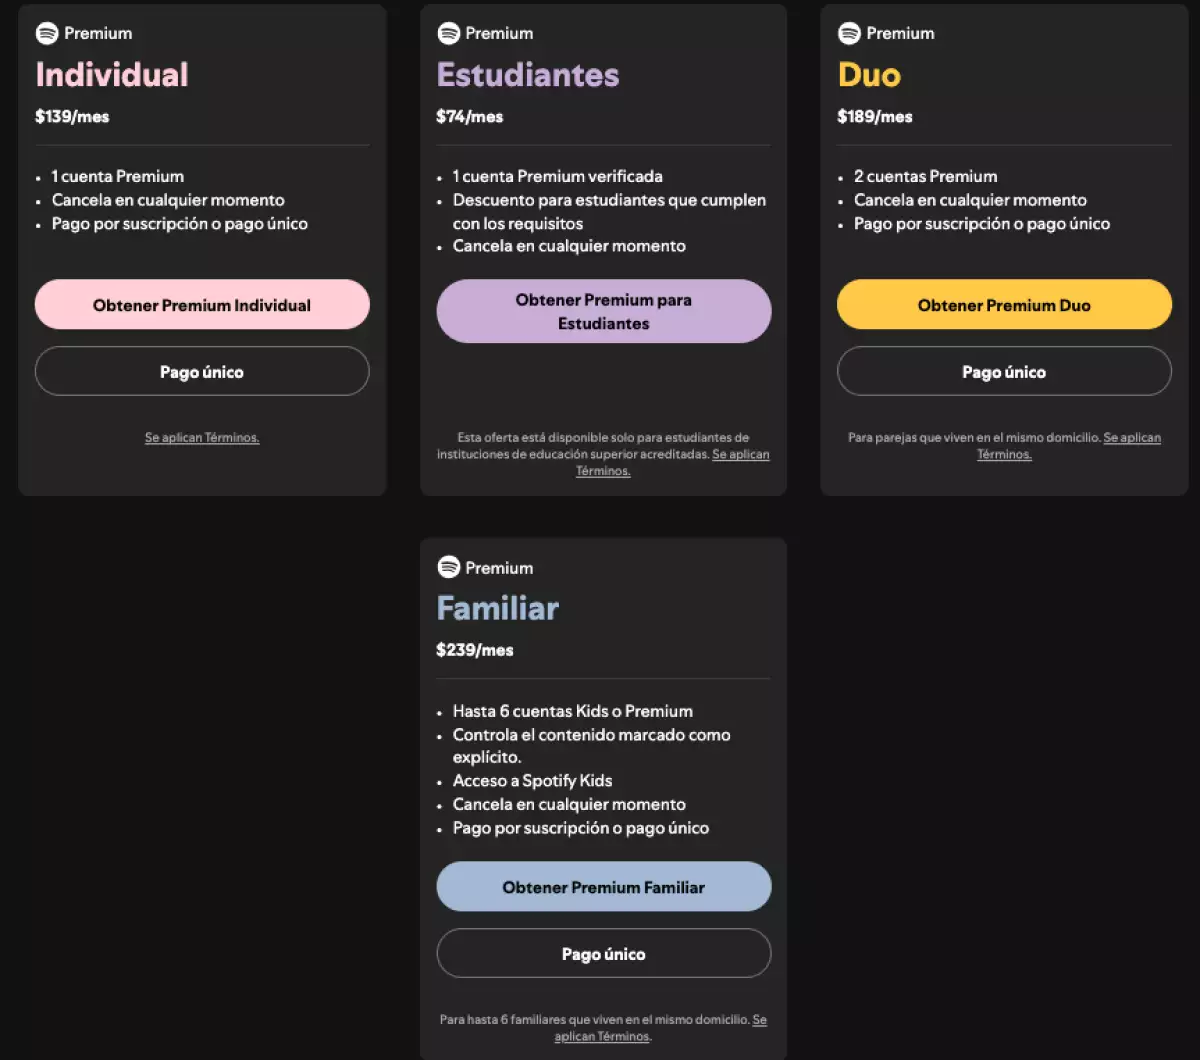Click the $239/mes price on Familiar card
Screen dimensions: 1200x1060
pyautogui.click(x=475, y=650)
